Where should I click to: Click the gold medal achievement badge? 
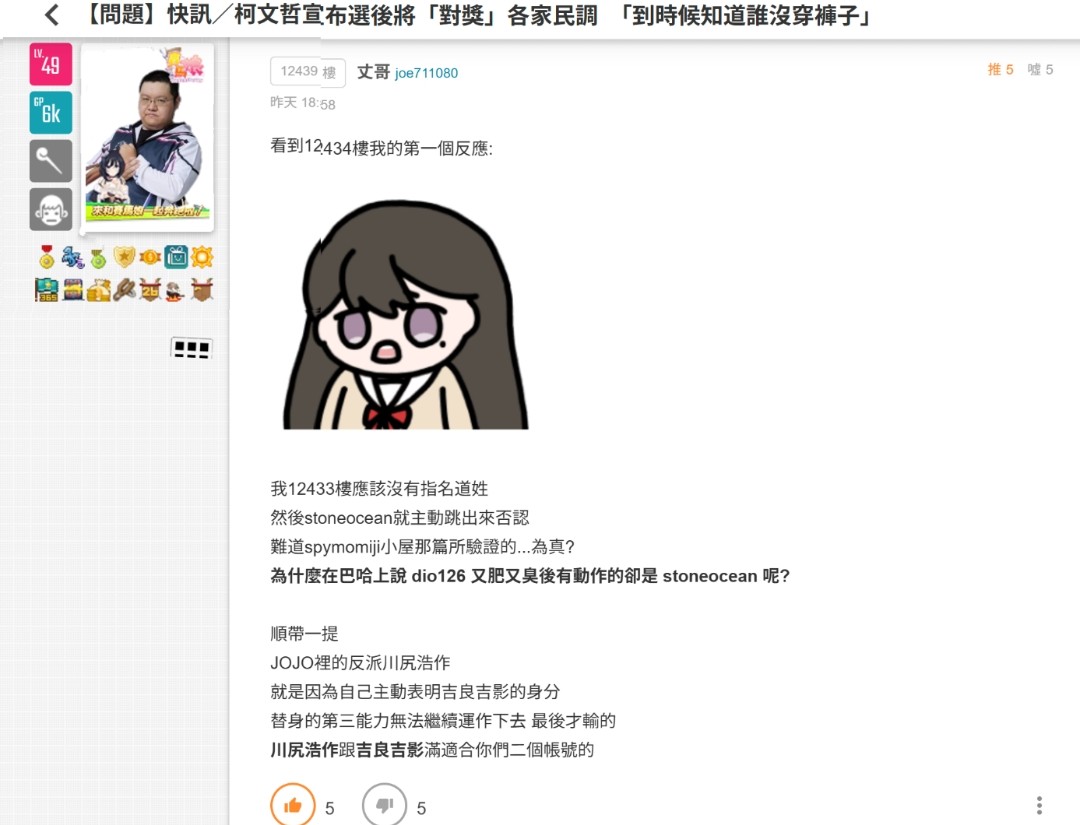46,257
